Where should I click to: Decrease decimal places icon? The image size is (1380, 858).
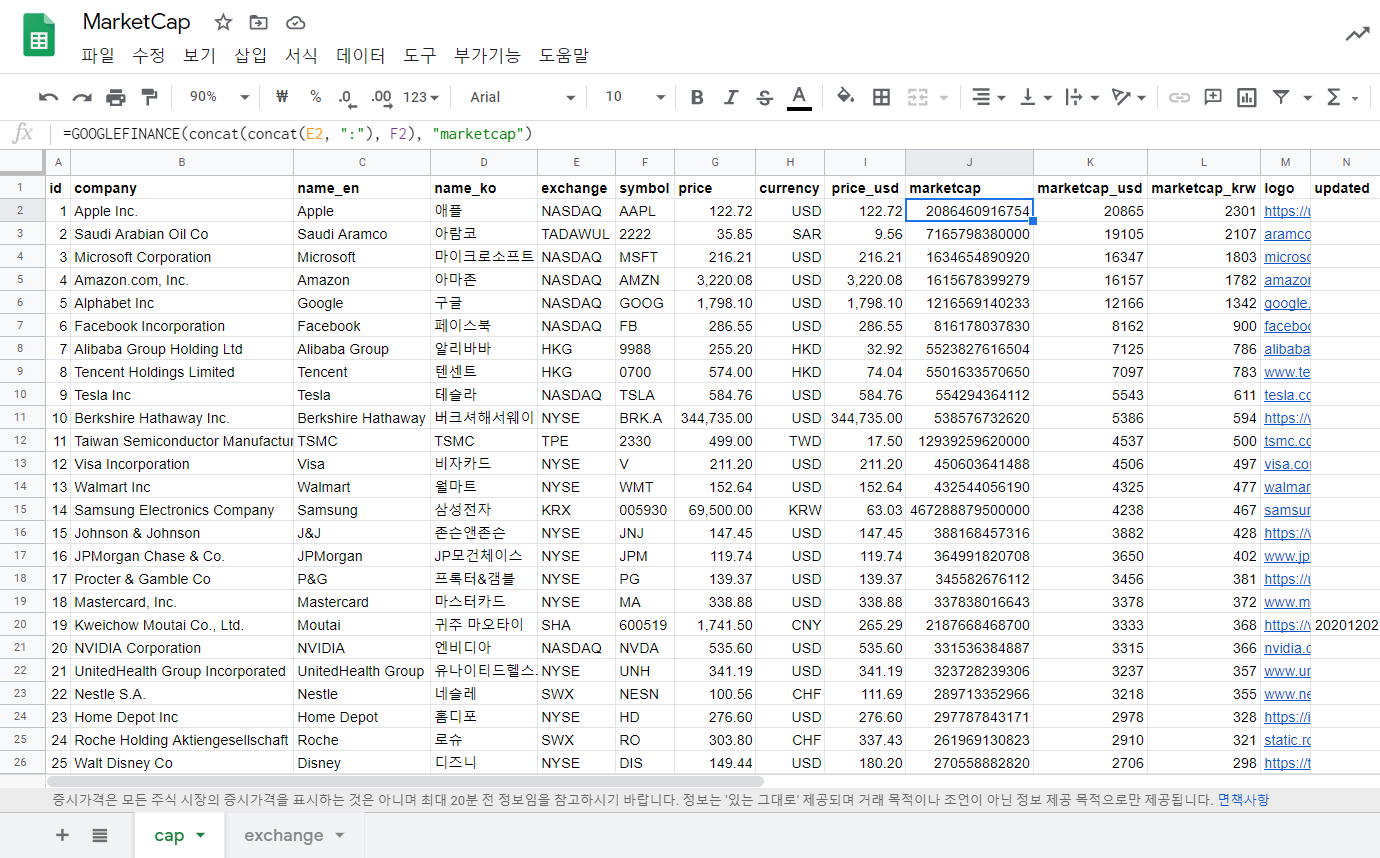click(347, 97)
